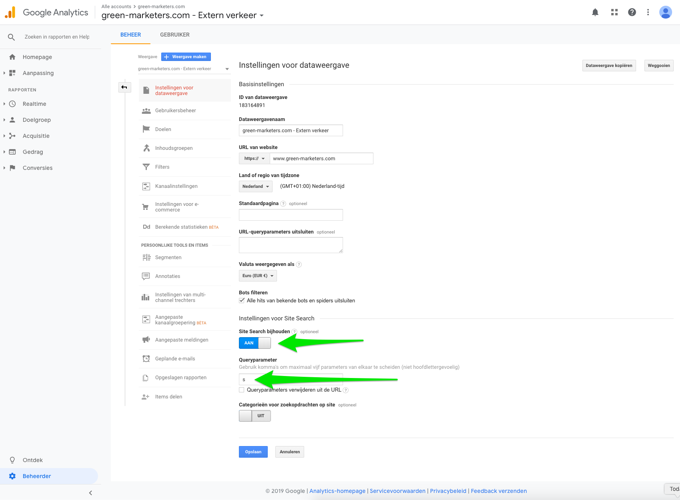Image resolution: width=680 pixels, height=500 pixels.
Task: Open Gebruikersbeheer menu item
Action: pyautogui.click(x=175, y=111)
